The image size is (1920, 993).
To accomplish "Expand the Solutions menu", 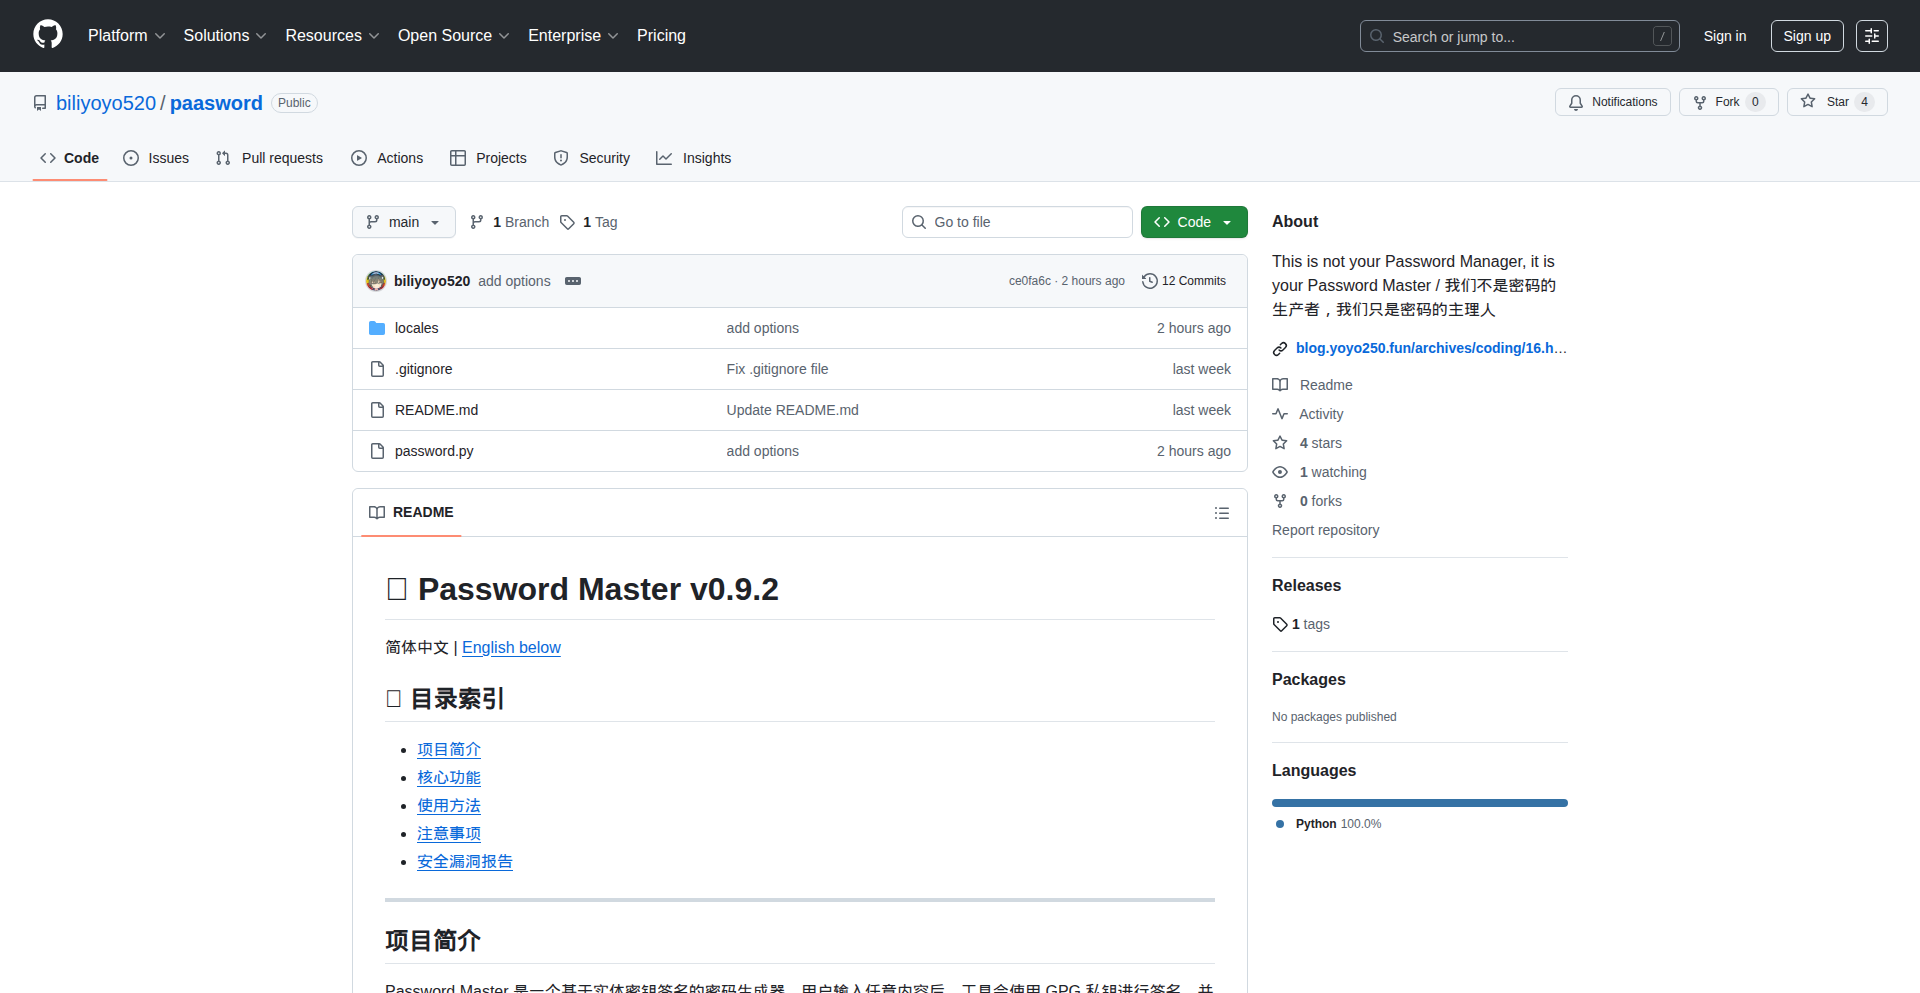I will 225,36.
